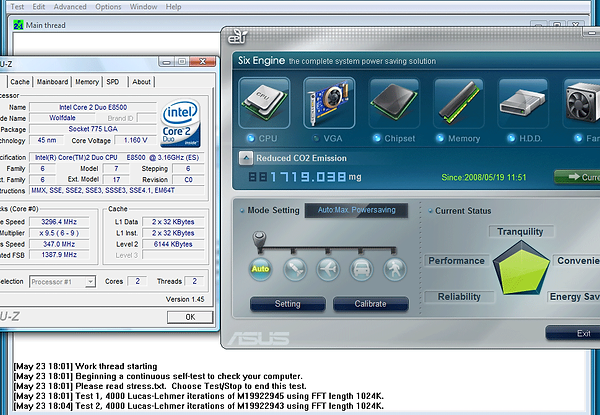Choose the rocket turbo mode icon
Viewport: 600px width, 415px height.
click(294, 269)
